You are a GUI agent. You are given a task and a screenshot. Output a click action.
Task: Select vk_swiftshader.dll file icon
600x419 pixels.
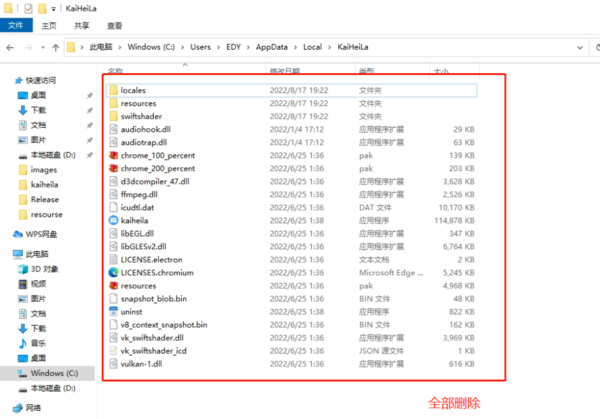click(113, 338)
